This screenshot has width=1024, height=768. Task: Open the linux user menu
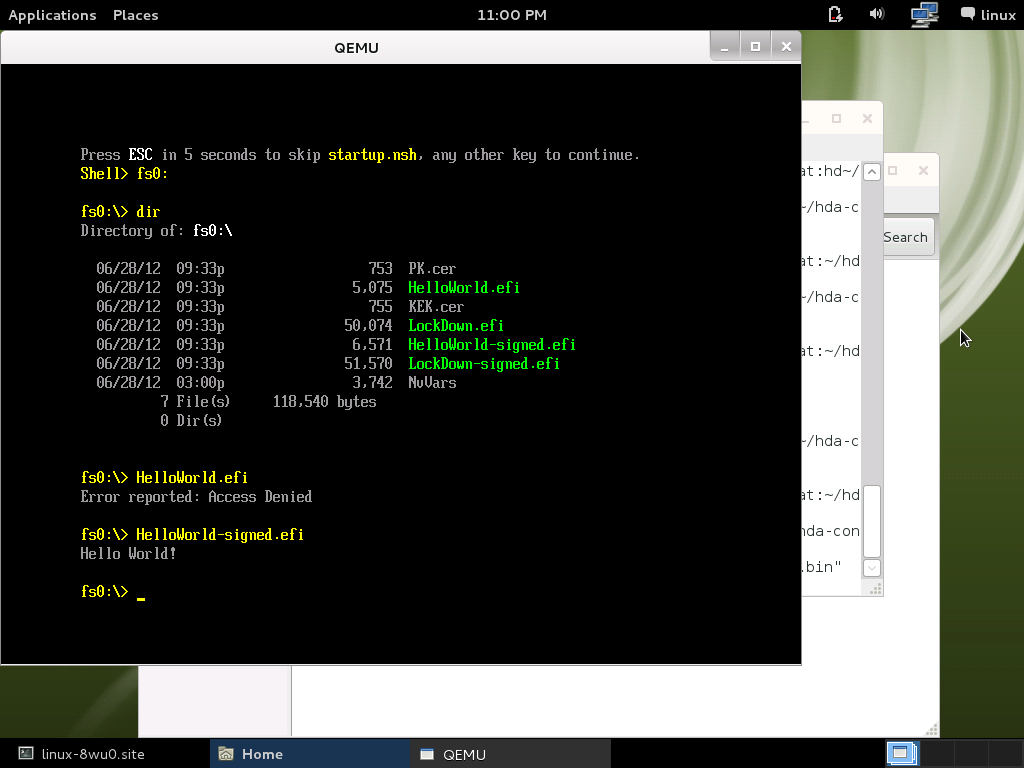pyautogui.click(x=988, y=14)
